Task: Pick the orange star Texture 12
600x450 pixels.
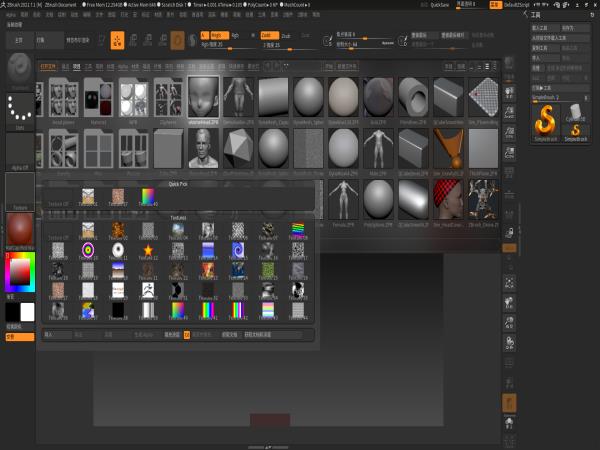Action: 148,251
